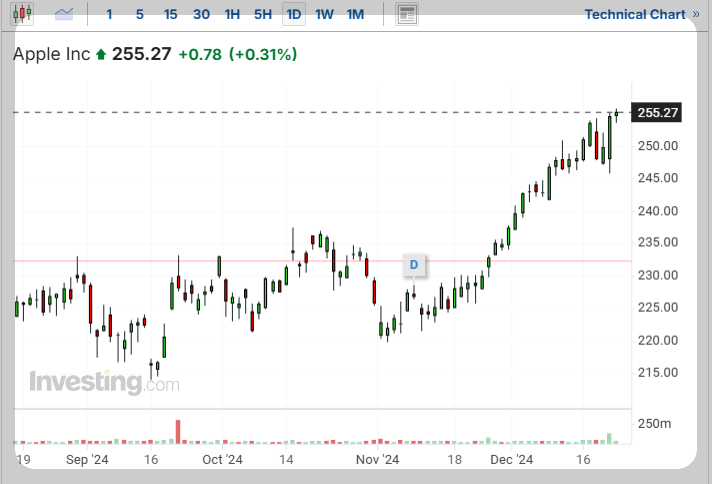Select the 15 minute interval
This screenshot has height=484, width=712.
[x=170, y=15]
